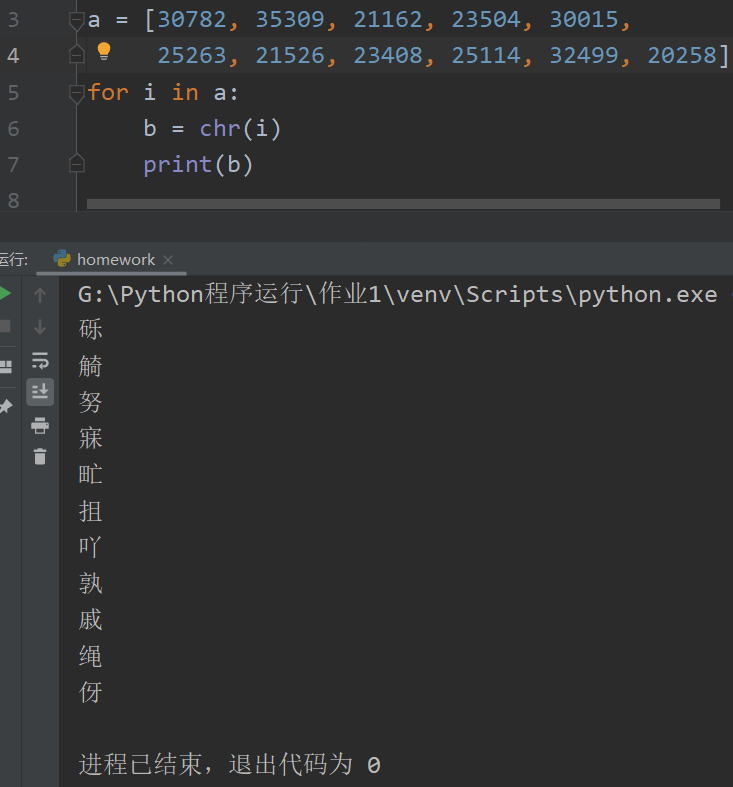Click the number 20258 in the list
Viewport: 733px width, 787px height.
click(x=682, y=55)
